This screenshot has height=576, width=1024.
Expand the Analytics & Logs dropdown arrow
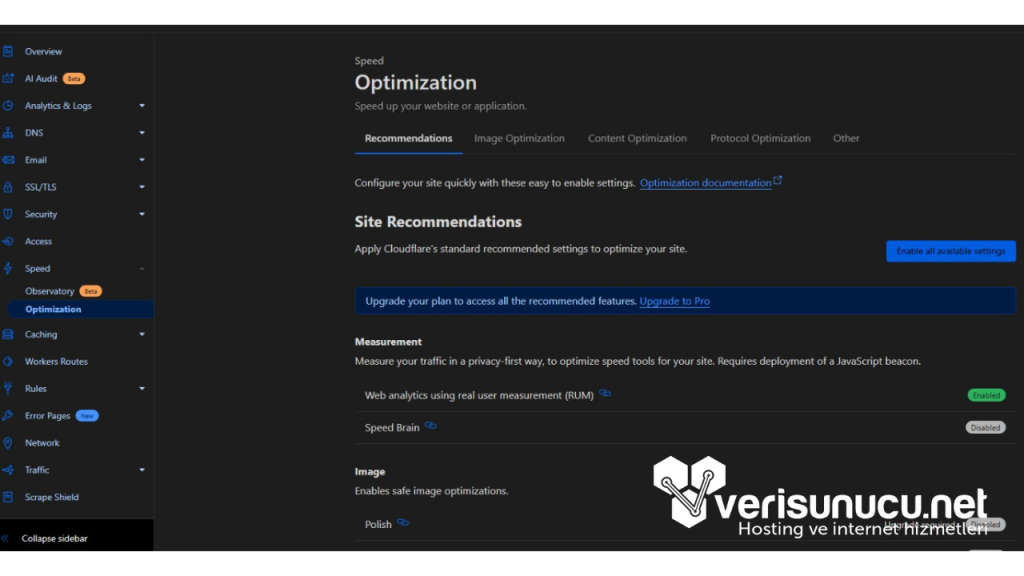pyautogui.click(x=142, y=106)
